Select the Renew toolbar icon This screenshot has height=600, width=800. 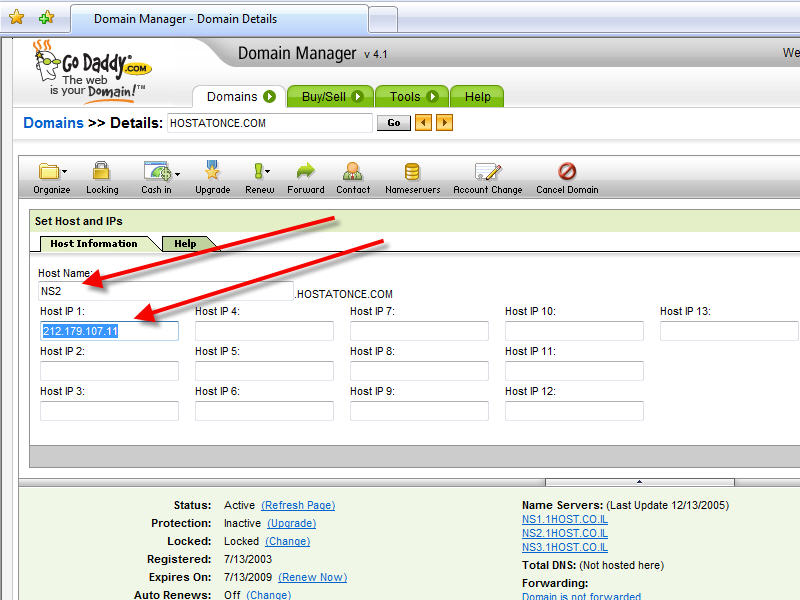[259, 172]
